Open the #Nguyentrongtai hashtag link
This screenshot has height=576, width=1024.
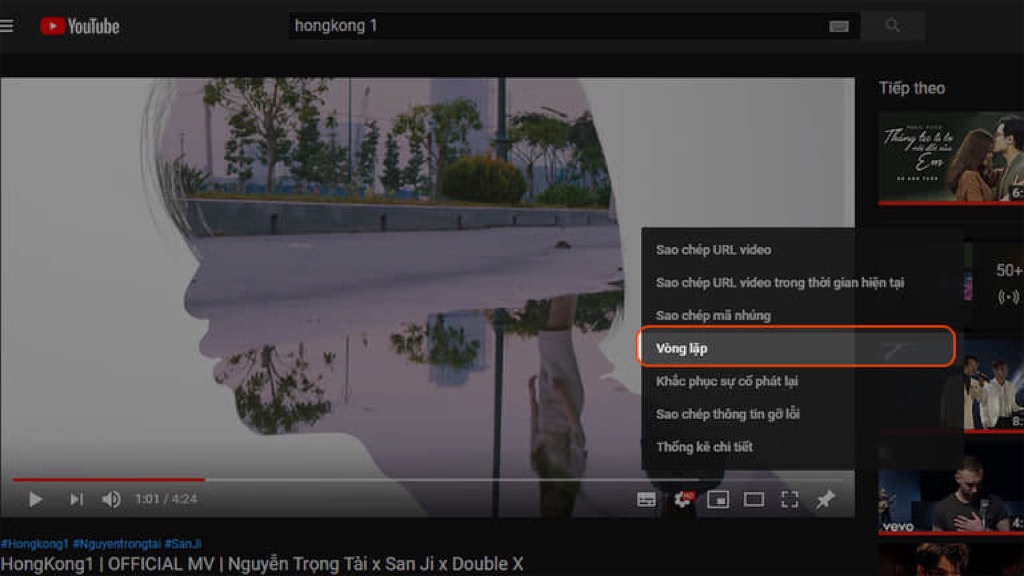116,543
